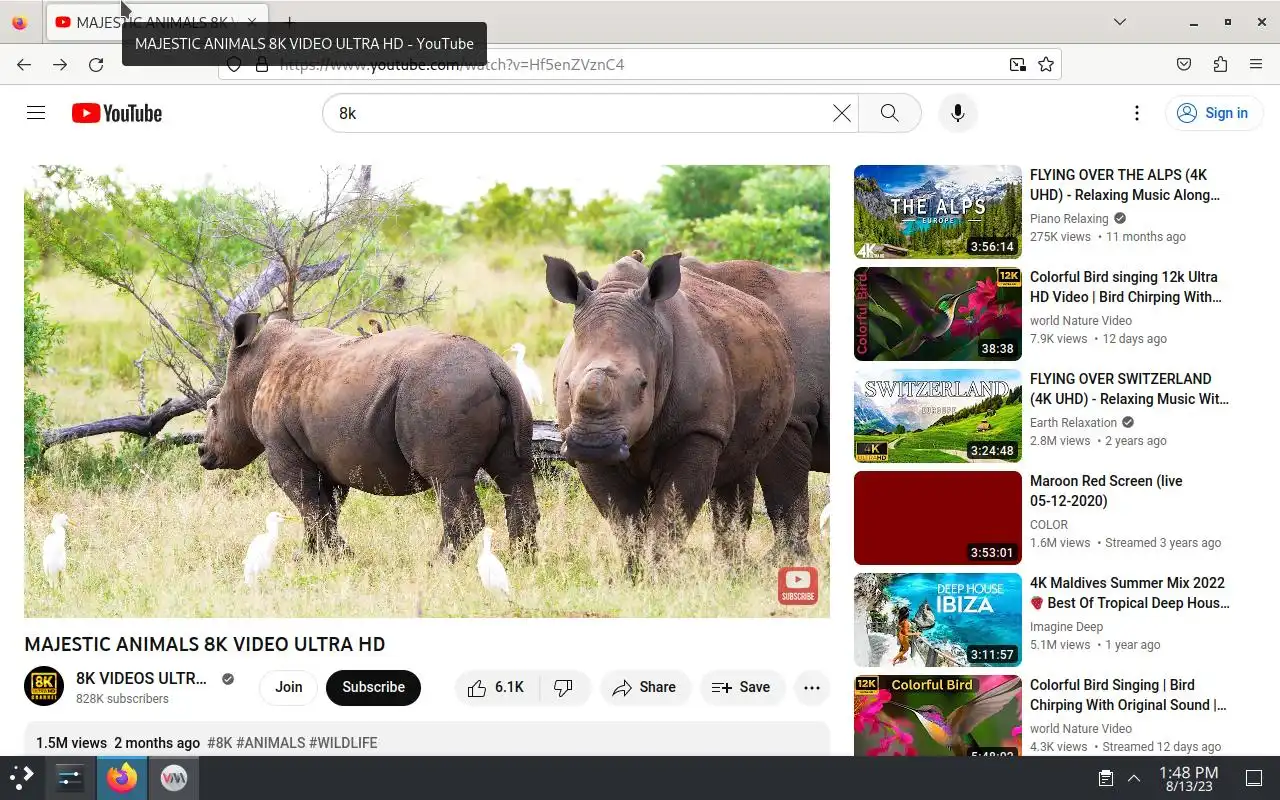The image size is (1280, 800).
Task: Open YouTube settings three-dot menu
Action: click(1136, 113)
